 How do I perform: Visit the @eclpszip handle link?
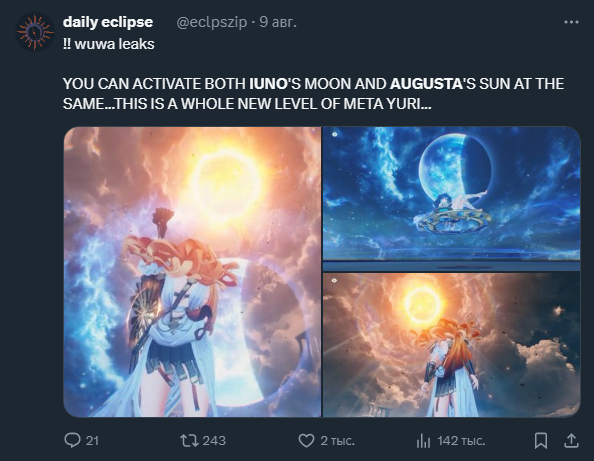[x=211, y=22]
